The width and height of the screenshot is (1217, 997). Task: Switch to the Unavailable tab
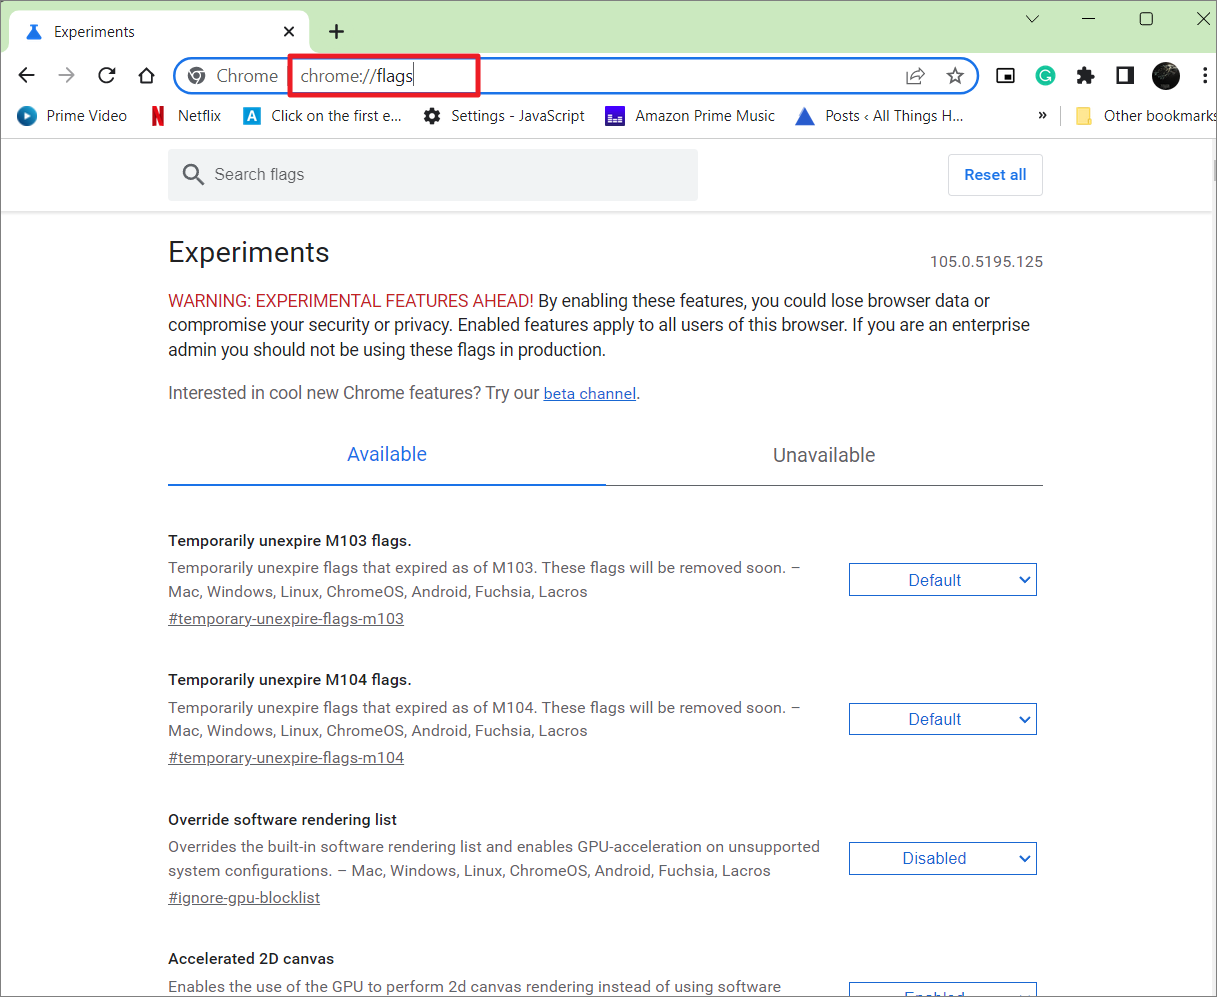(824, 456)
